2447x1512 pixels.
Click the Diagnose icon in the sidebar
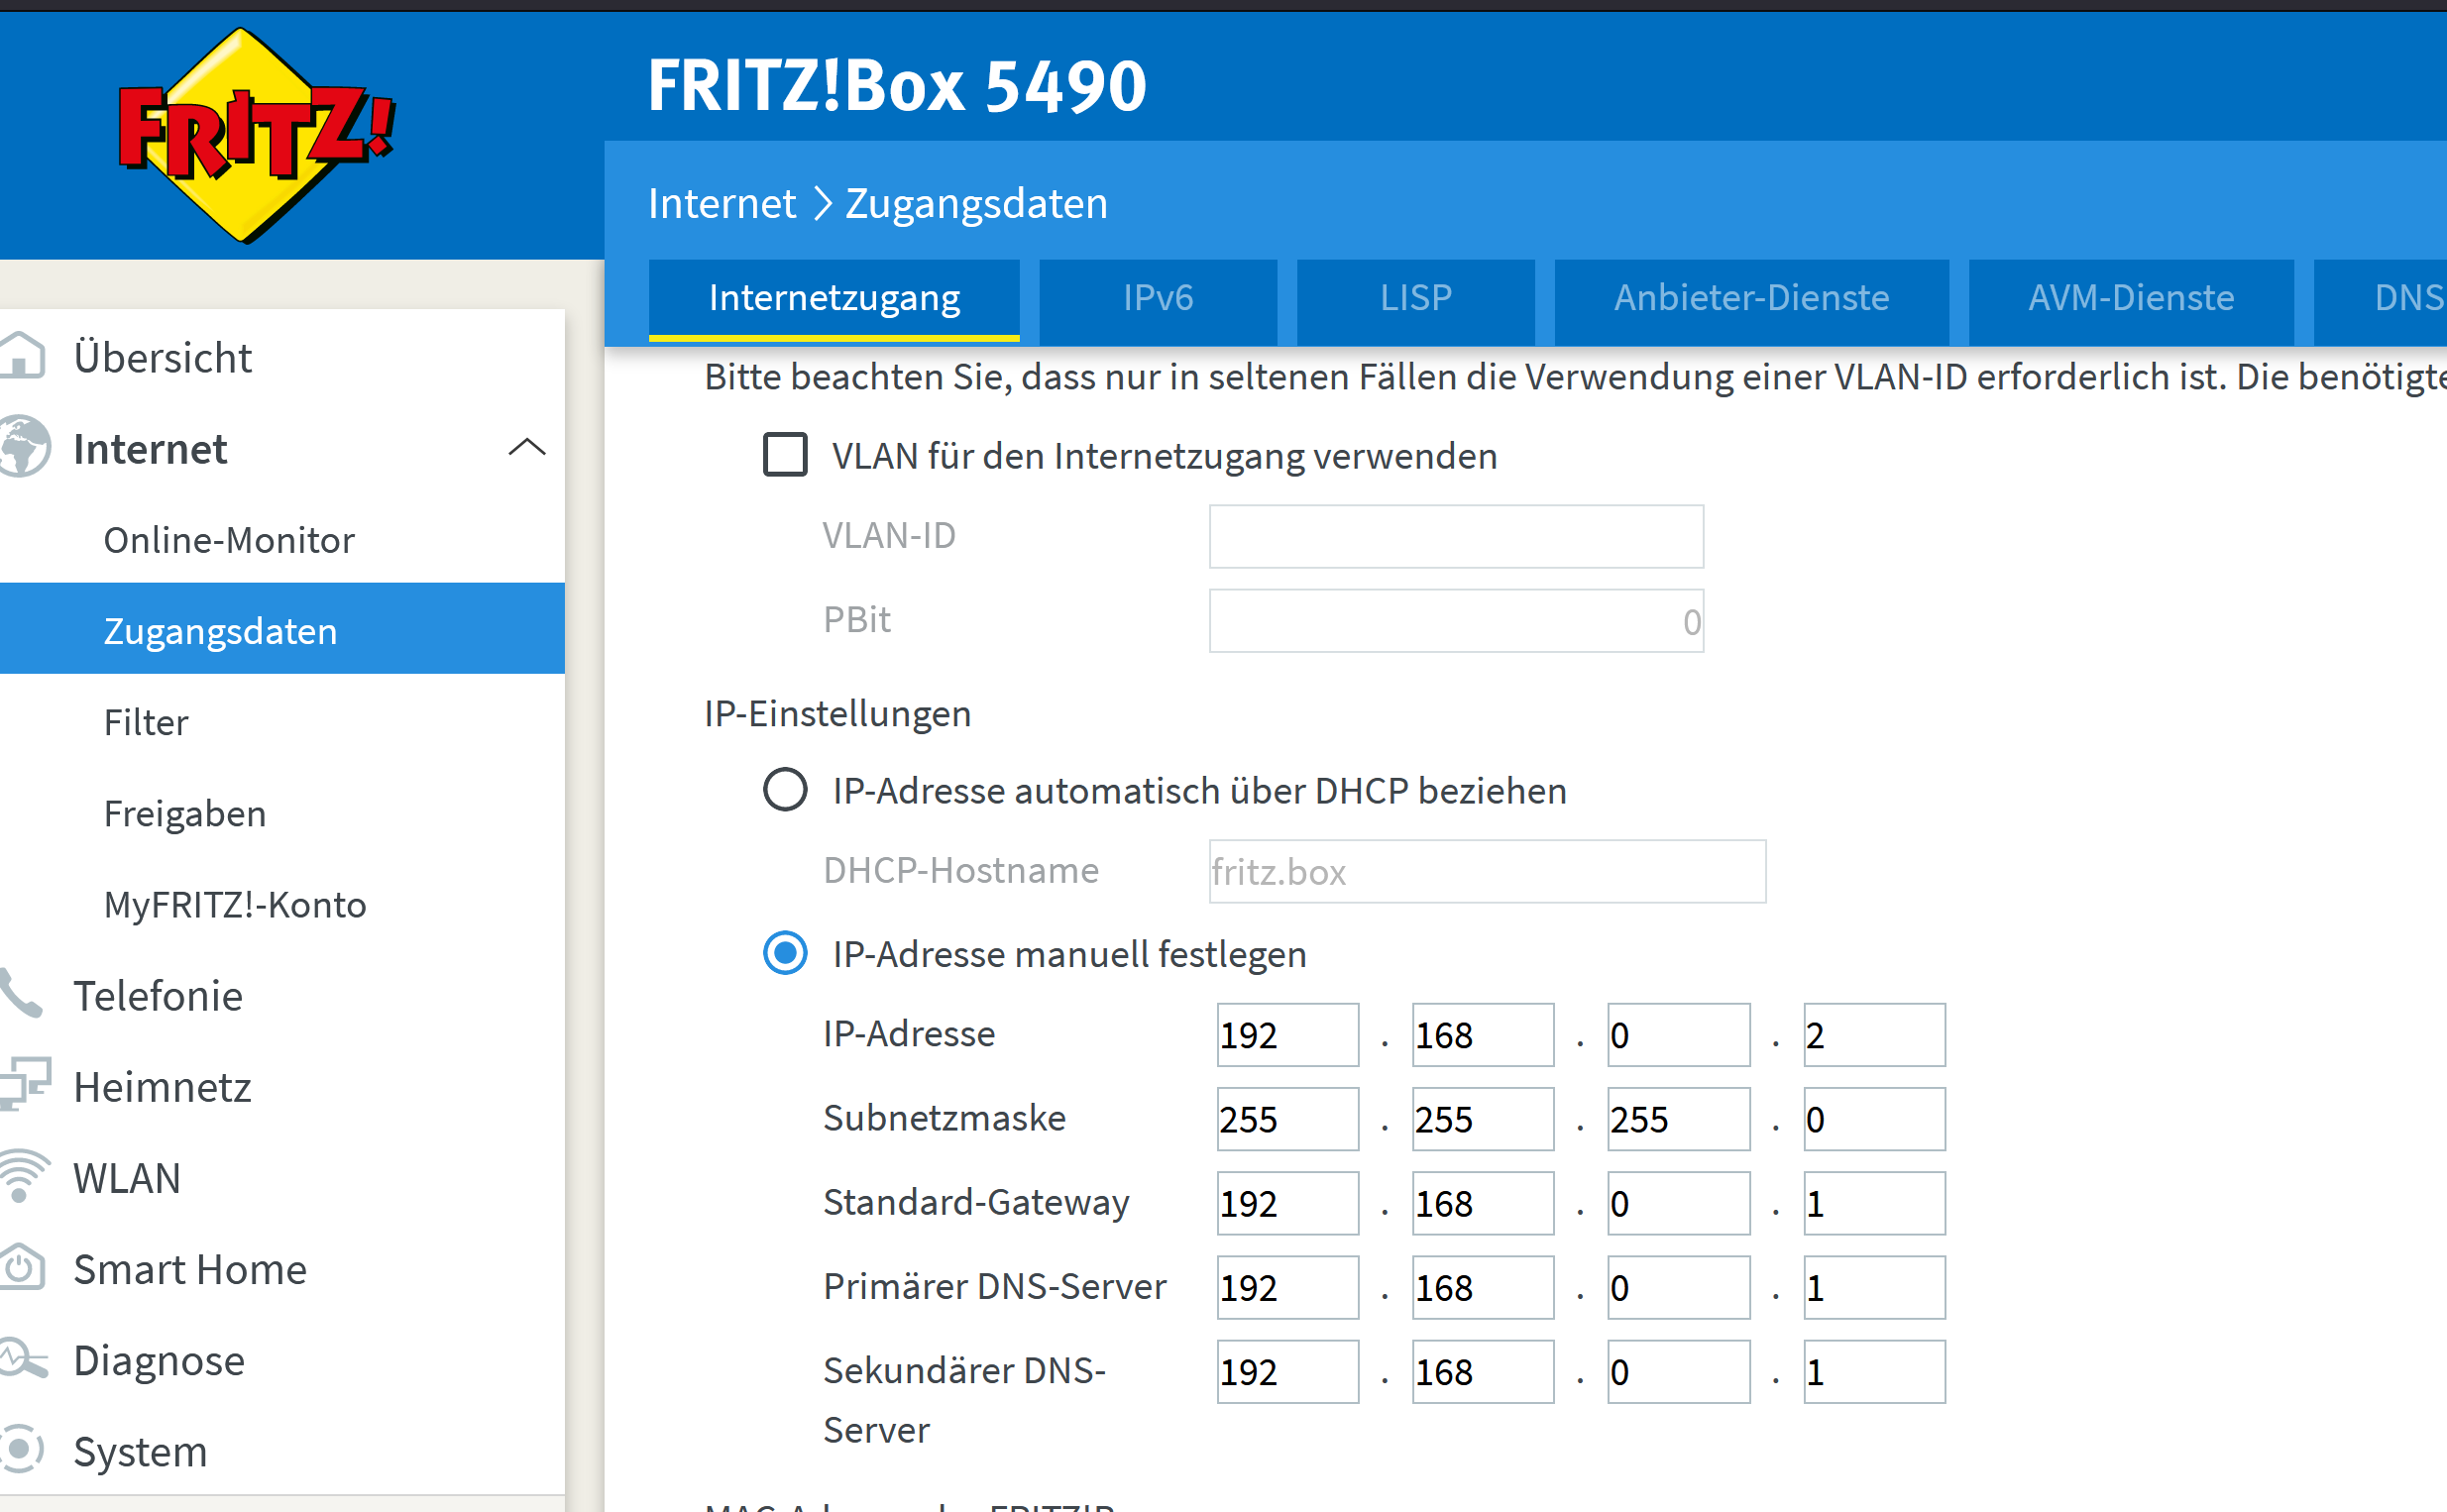tap(22, 1359)
